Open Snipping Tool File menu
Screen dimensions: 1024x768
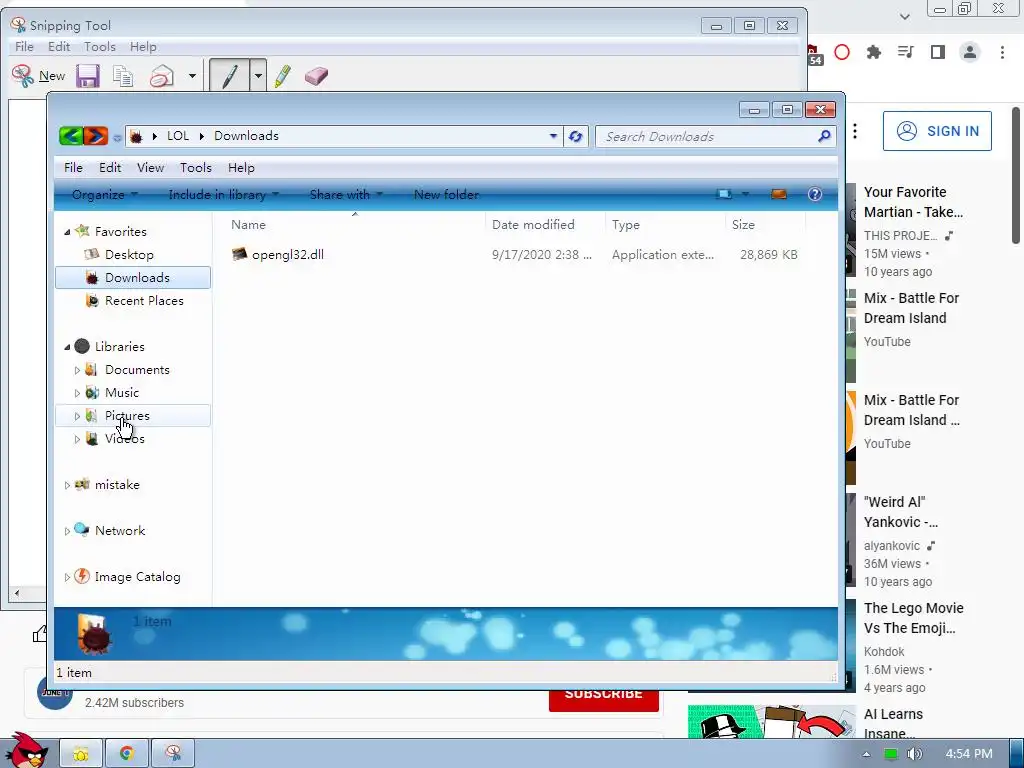point(24,46)
